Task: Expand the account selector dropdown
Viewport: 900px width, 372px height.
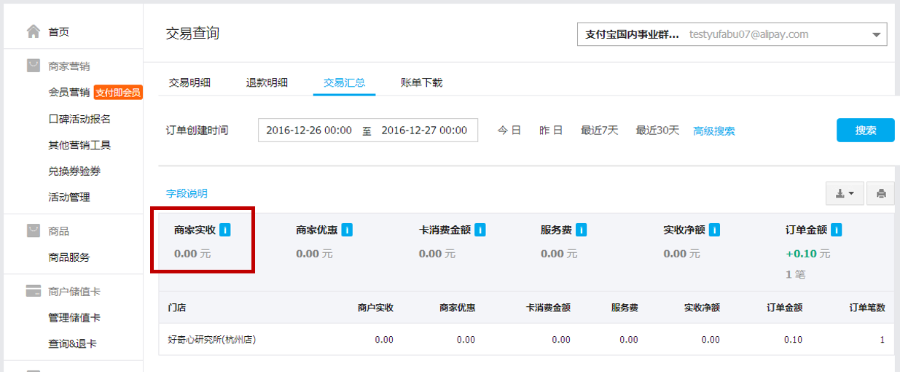Action: 732,34
